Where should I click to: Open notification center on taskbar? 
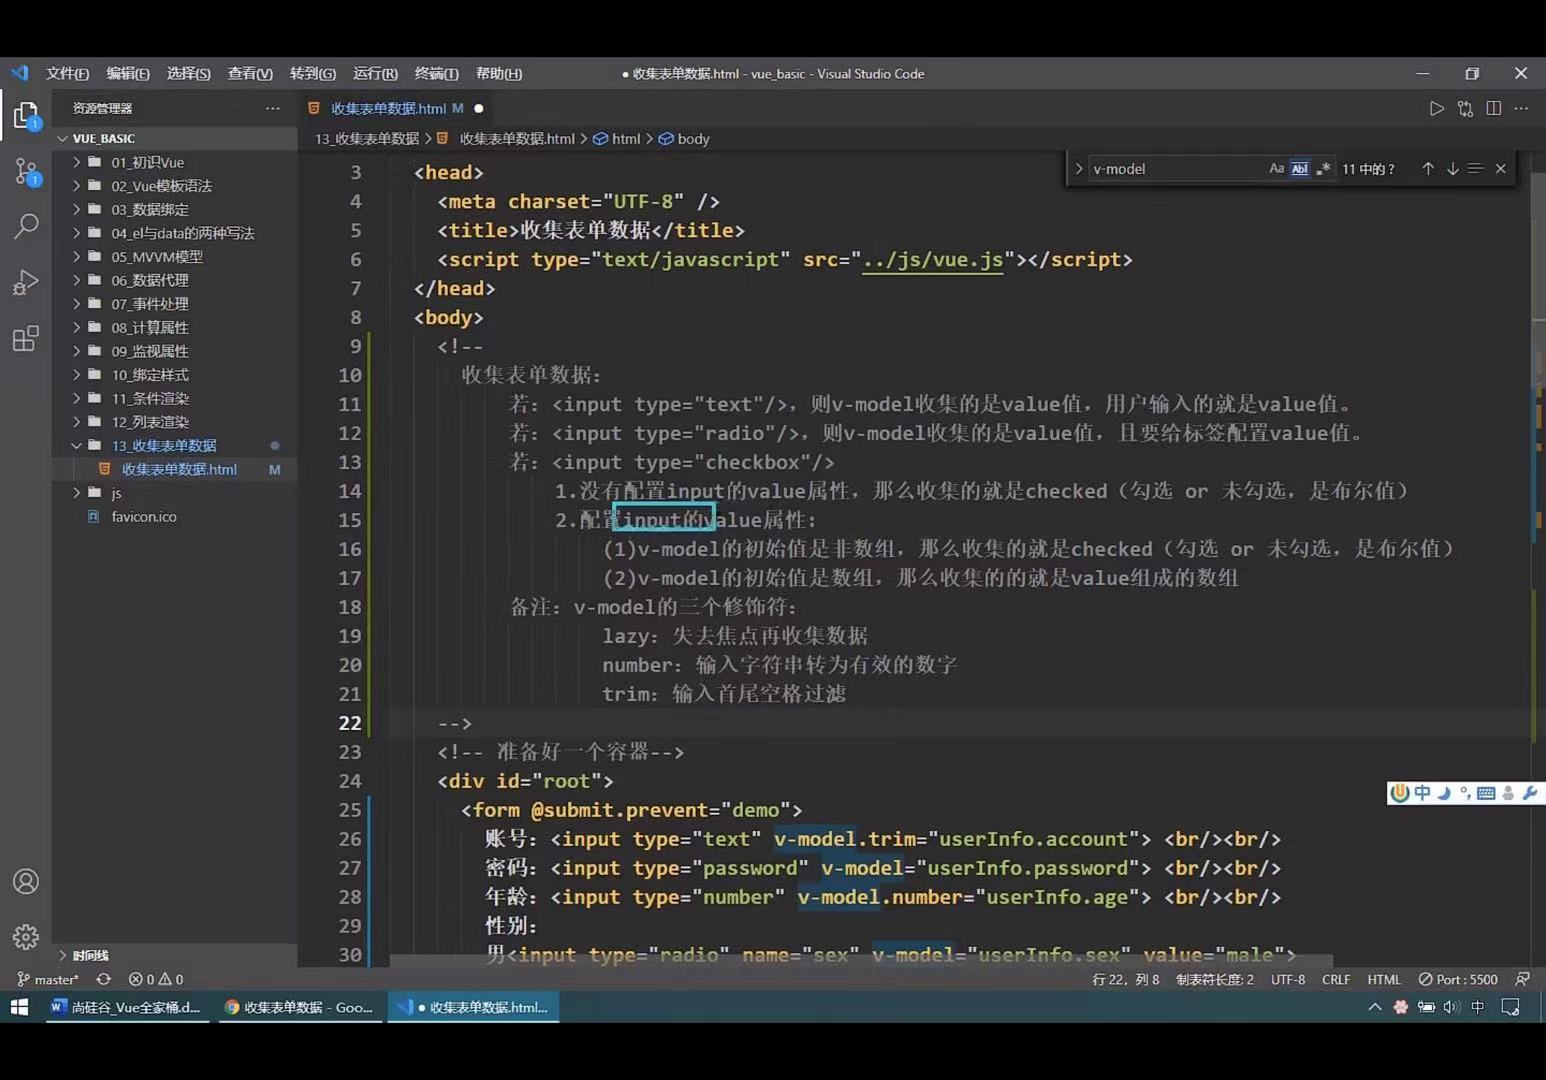pos(1510,1007)
